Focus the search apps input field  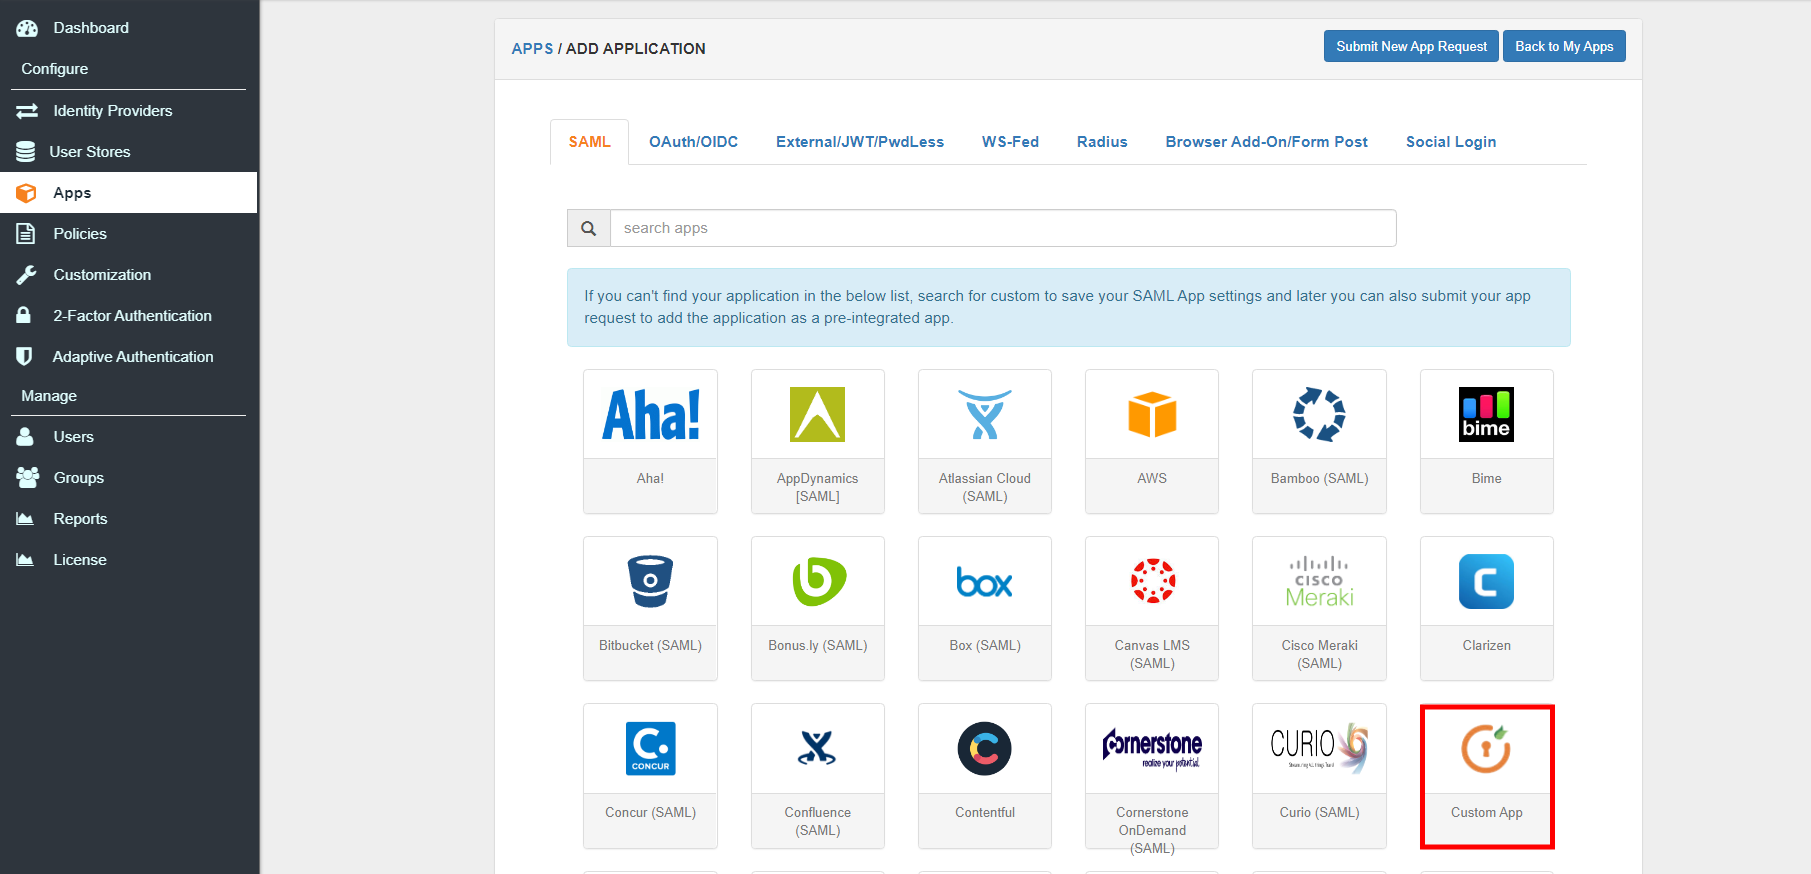[1003, 228]
